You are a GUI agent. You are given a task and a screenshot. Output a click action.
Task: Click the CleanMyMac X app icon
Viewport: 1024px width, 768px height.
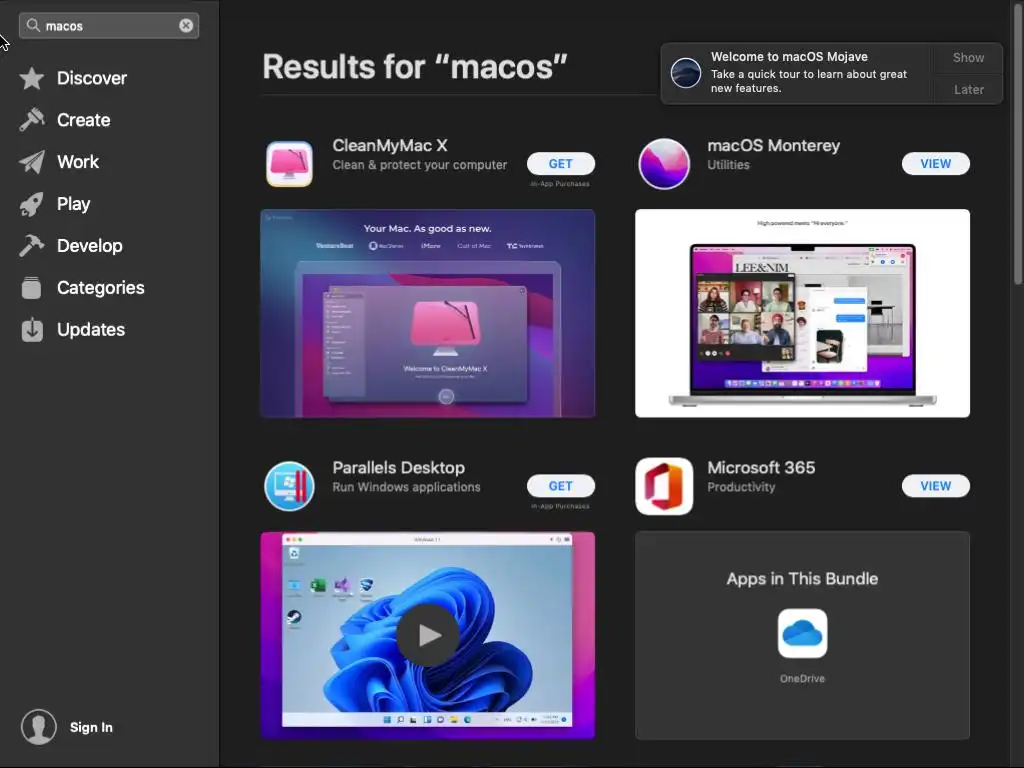tap(289, 164)
